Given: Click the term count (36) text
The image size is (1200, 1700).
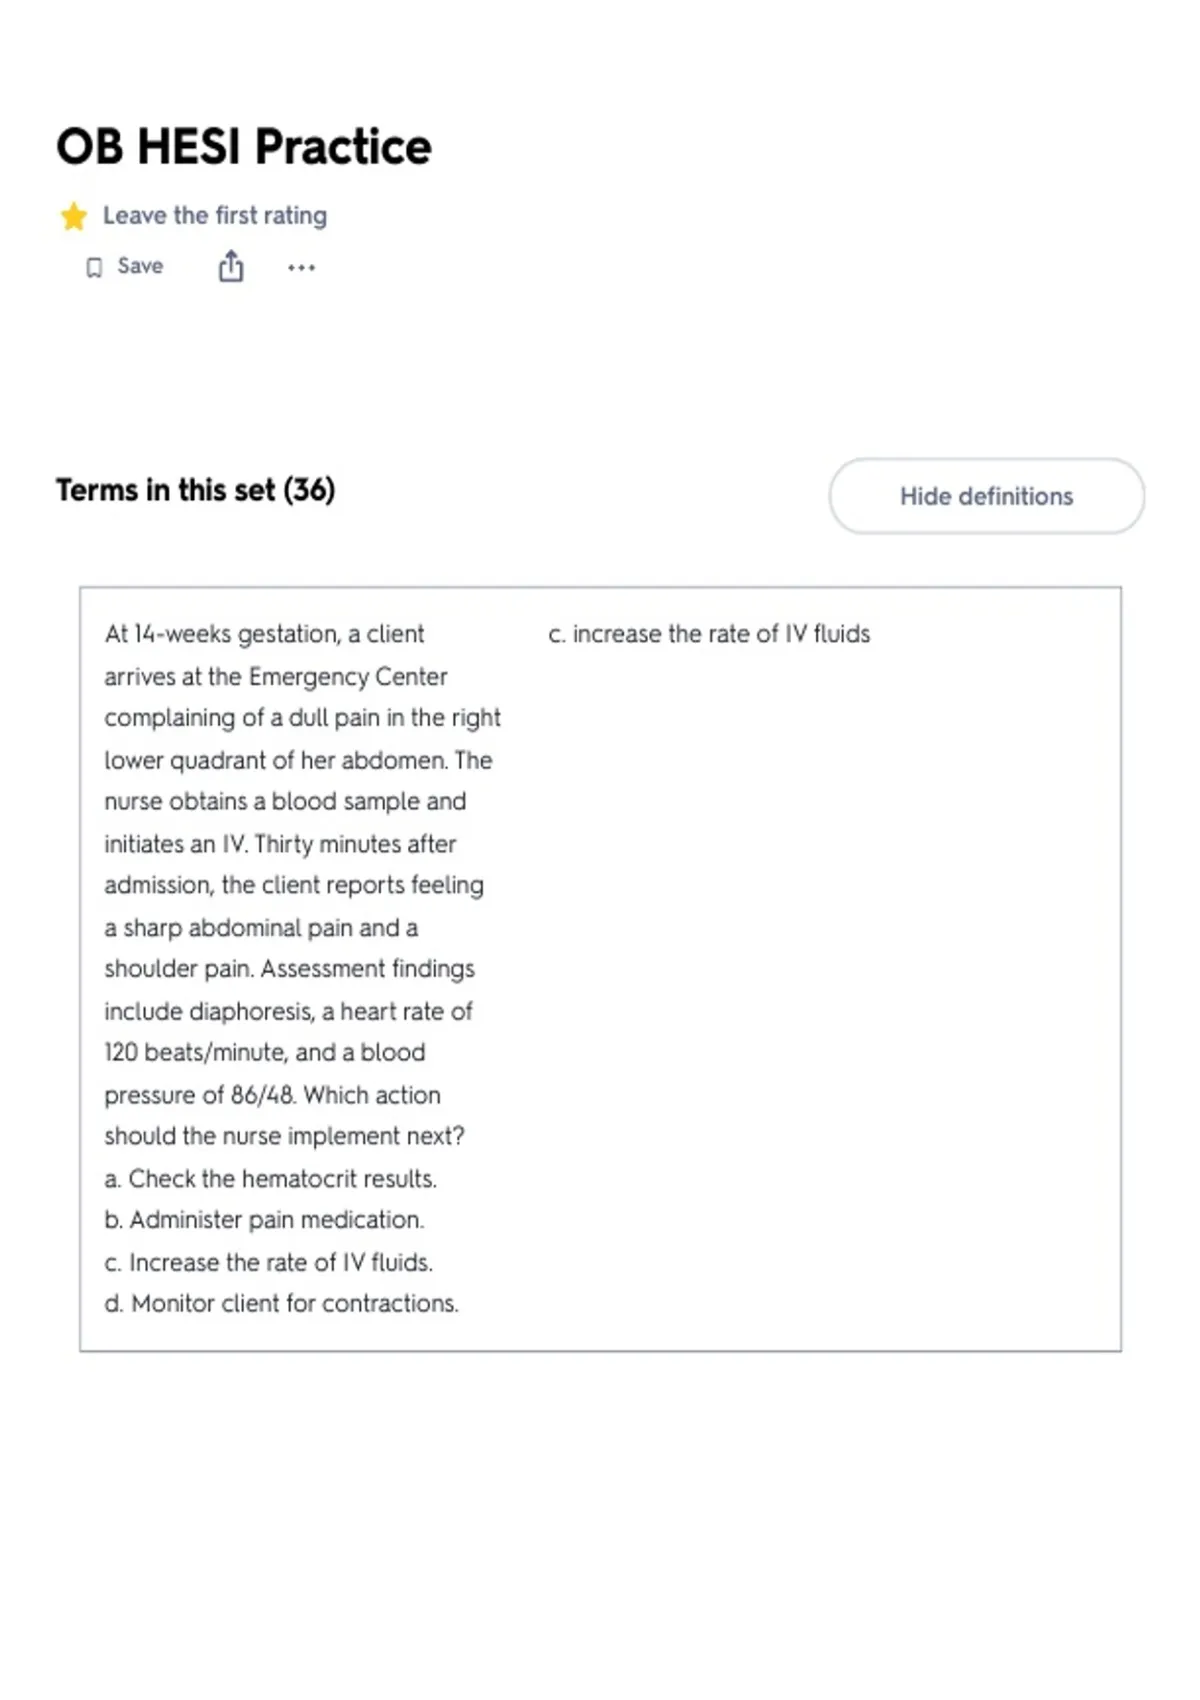Looking at the screenshot, I should [x=309, y=490].
